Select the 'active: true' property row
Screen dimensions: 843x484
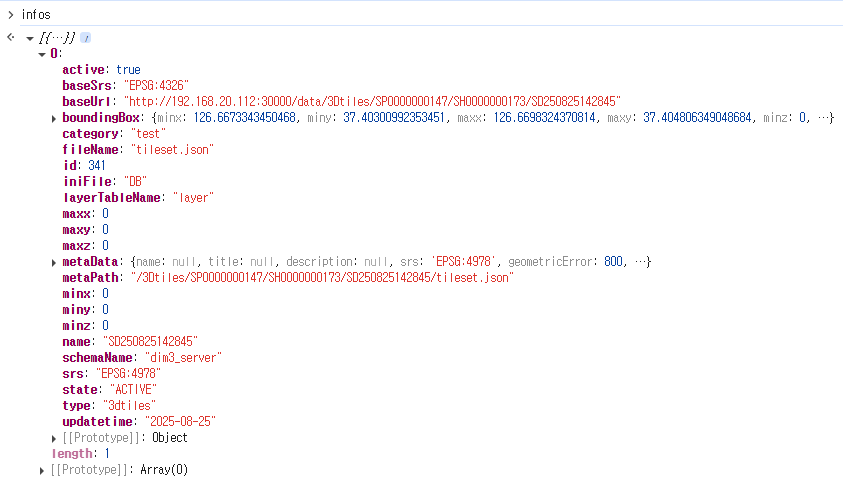coord(102,69)
